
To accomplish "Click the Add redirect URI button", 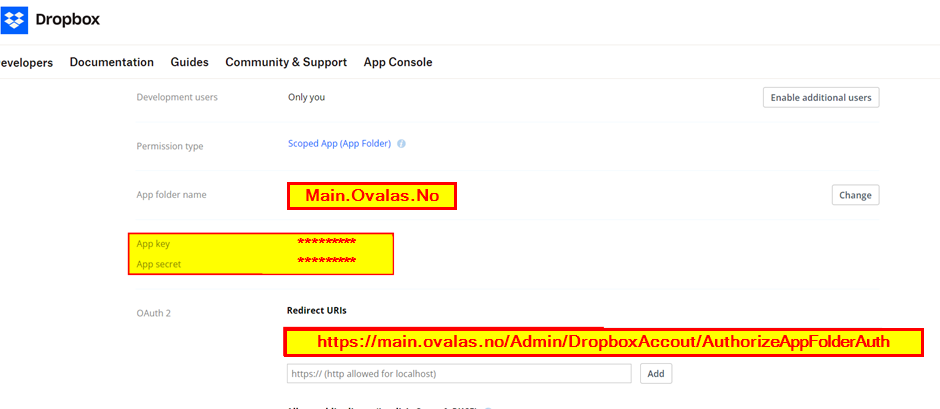I will click(656, 374).
